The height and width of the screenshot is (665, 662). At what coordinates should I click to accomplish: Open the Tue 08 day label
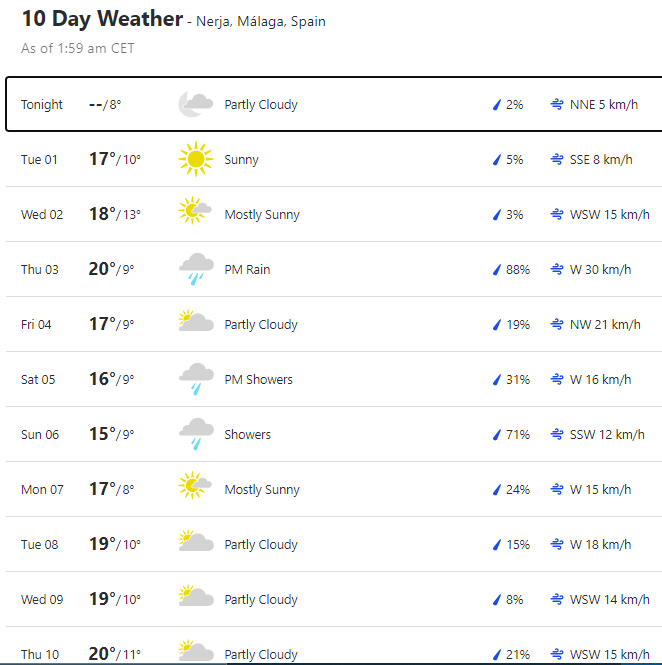point(40,544)
